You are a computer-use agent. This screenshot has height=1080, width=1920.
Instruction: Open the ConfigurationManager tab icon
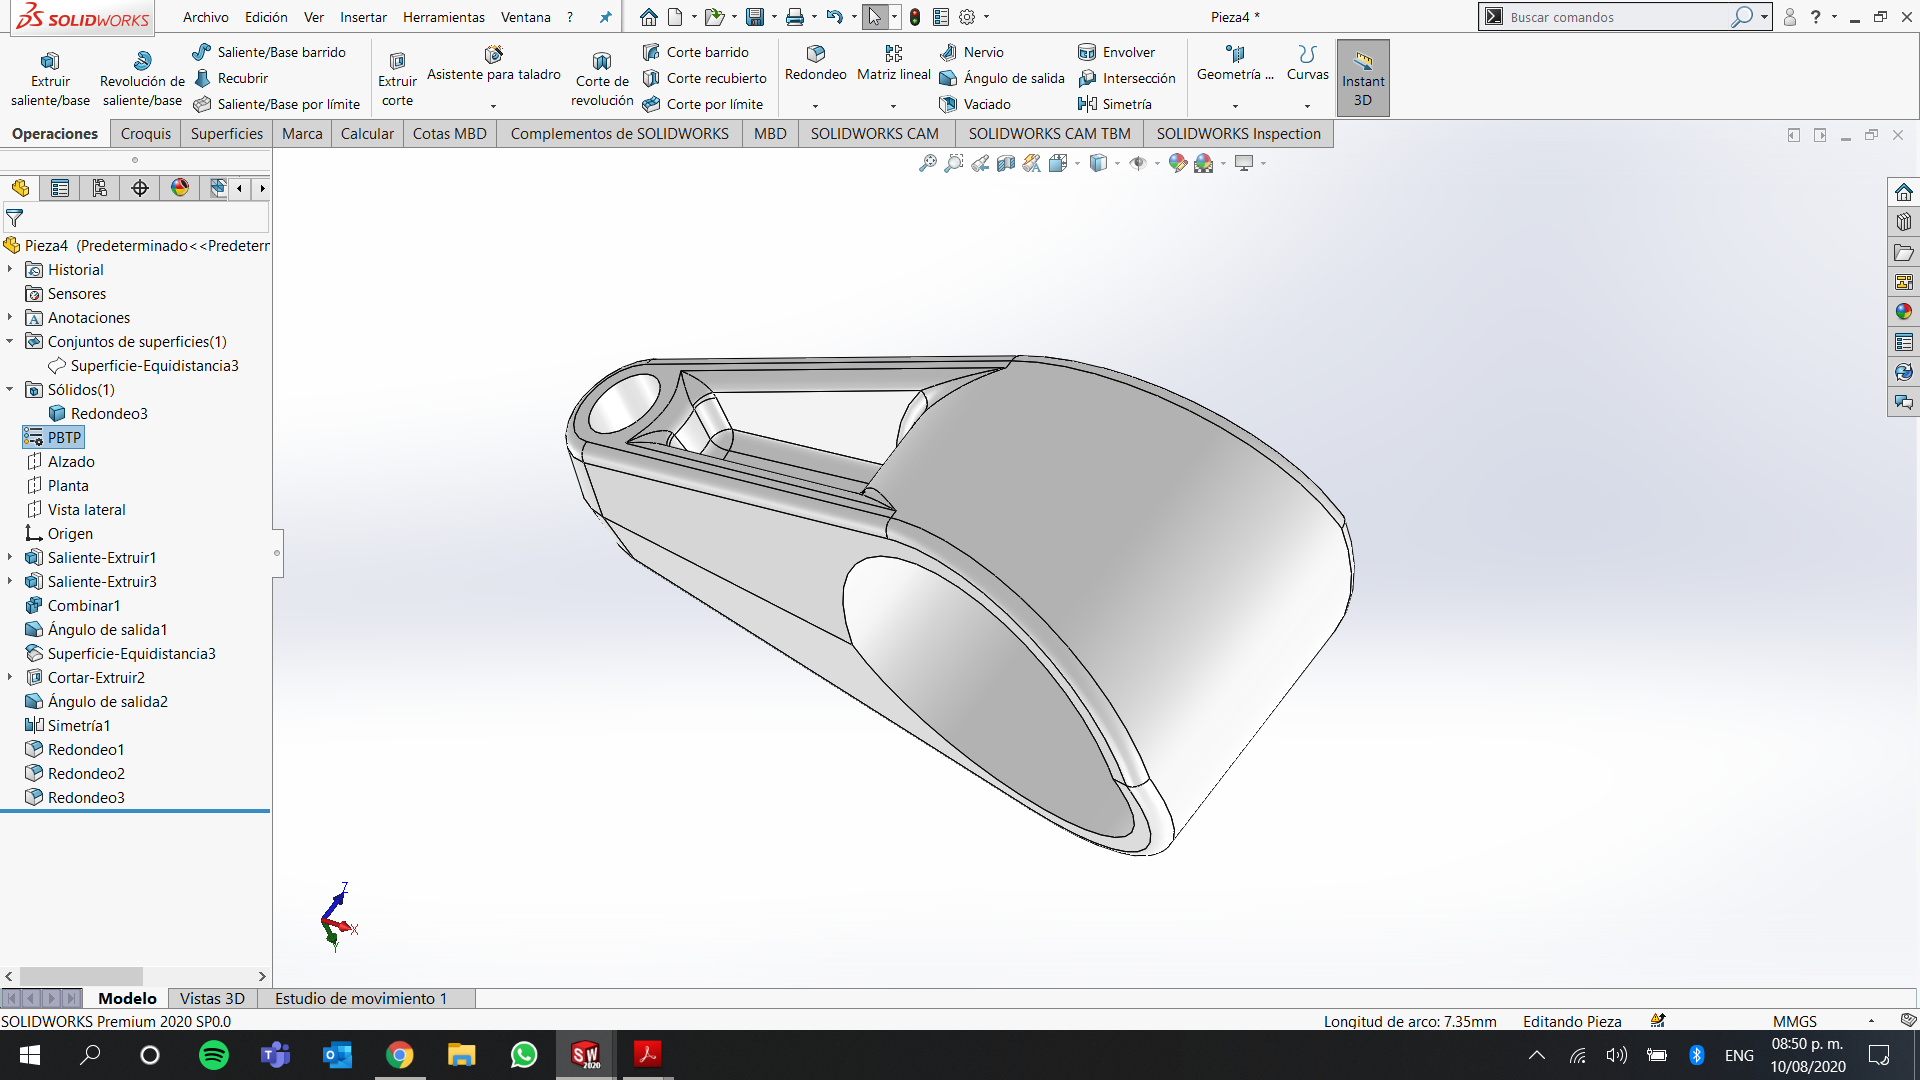click(100, 188)
